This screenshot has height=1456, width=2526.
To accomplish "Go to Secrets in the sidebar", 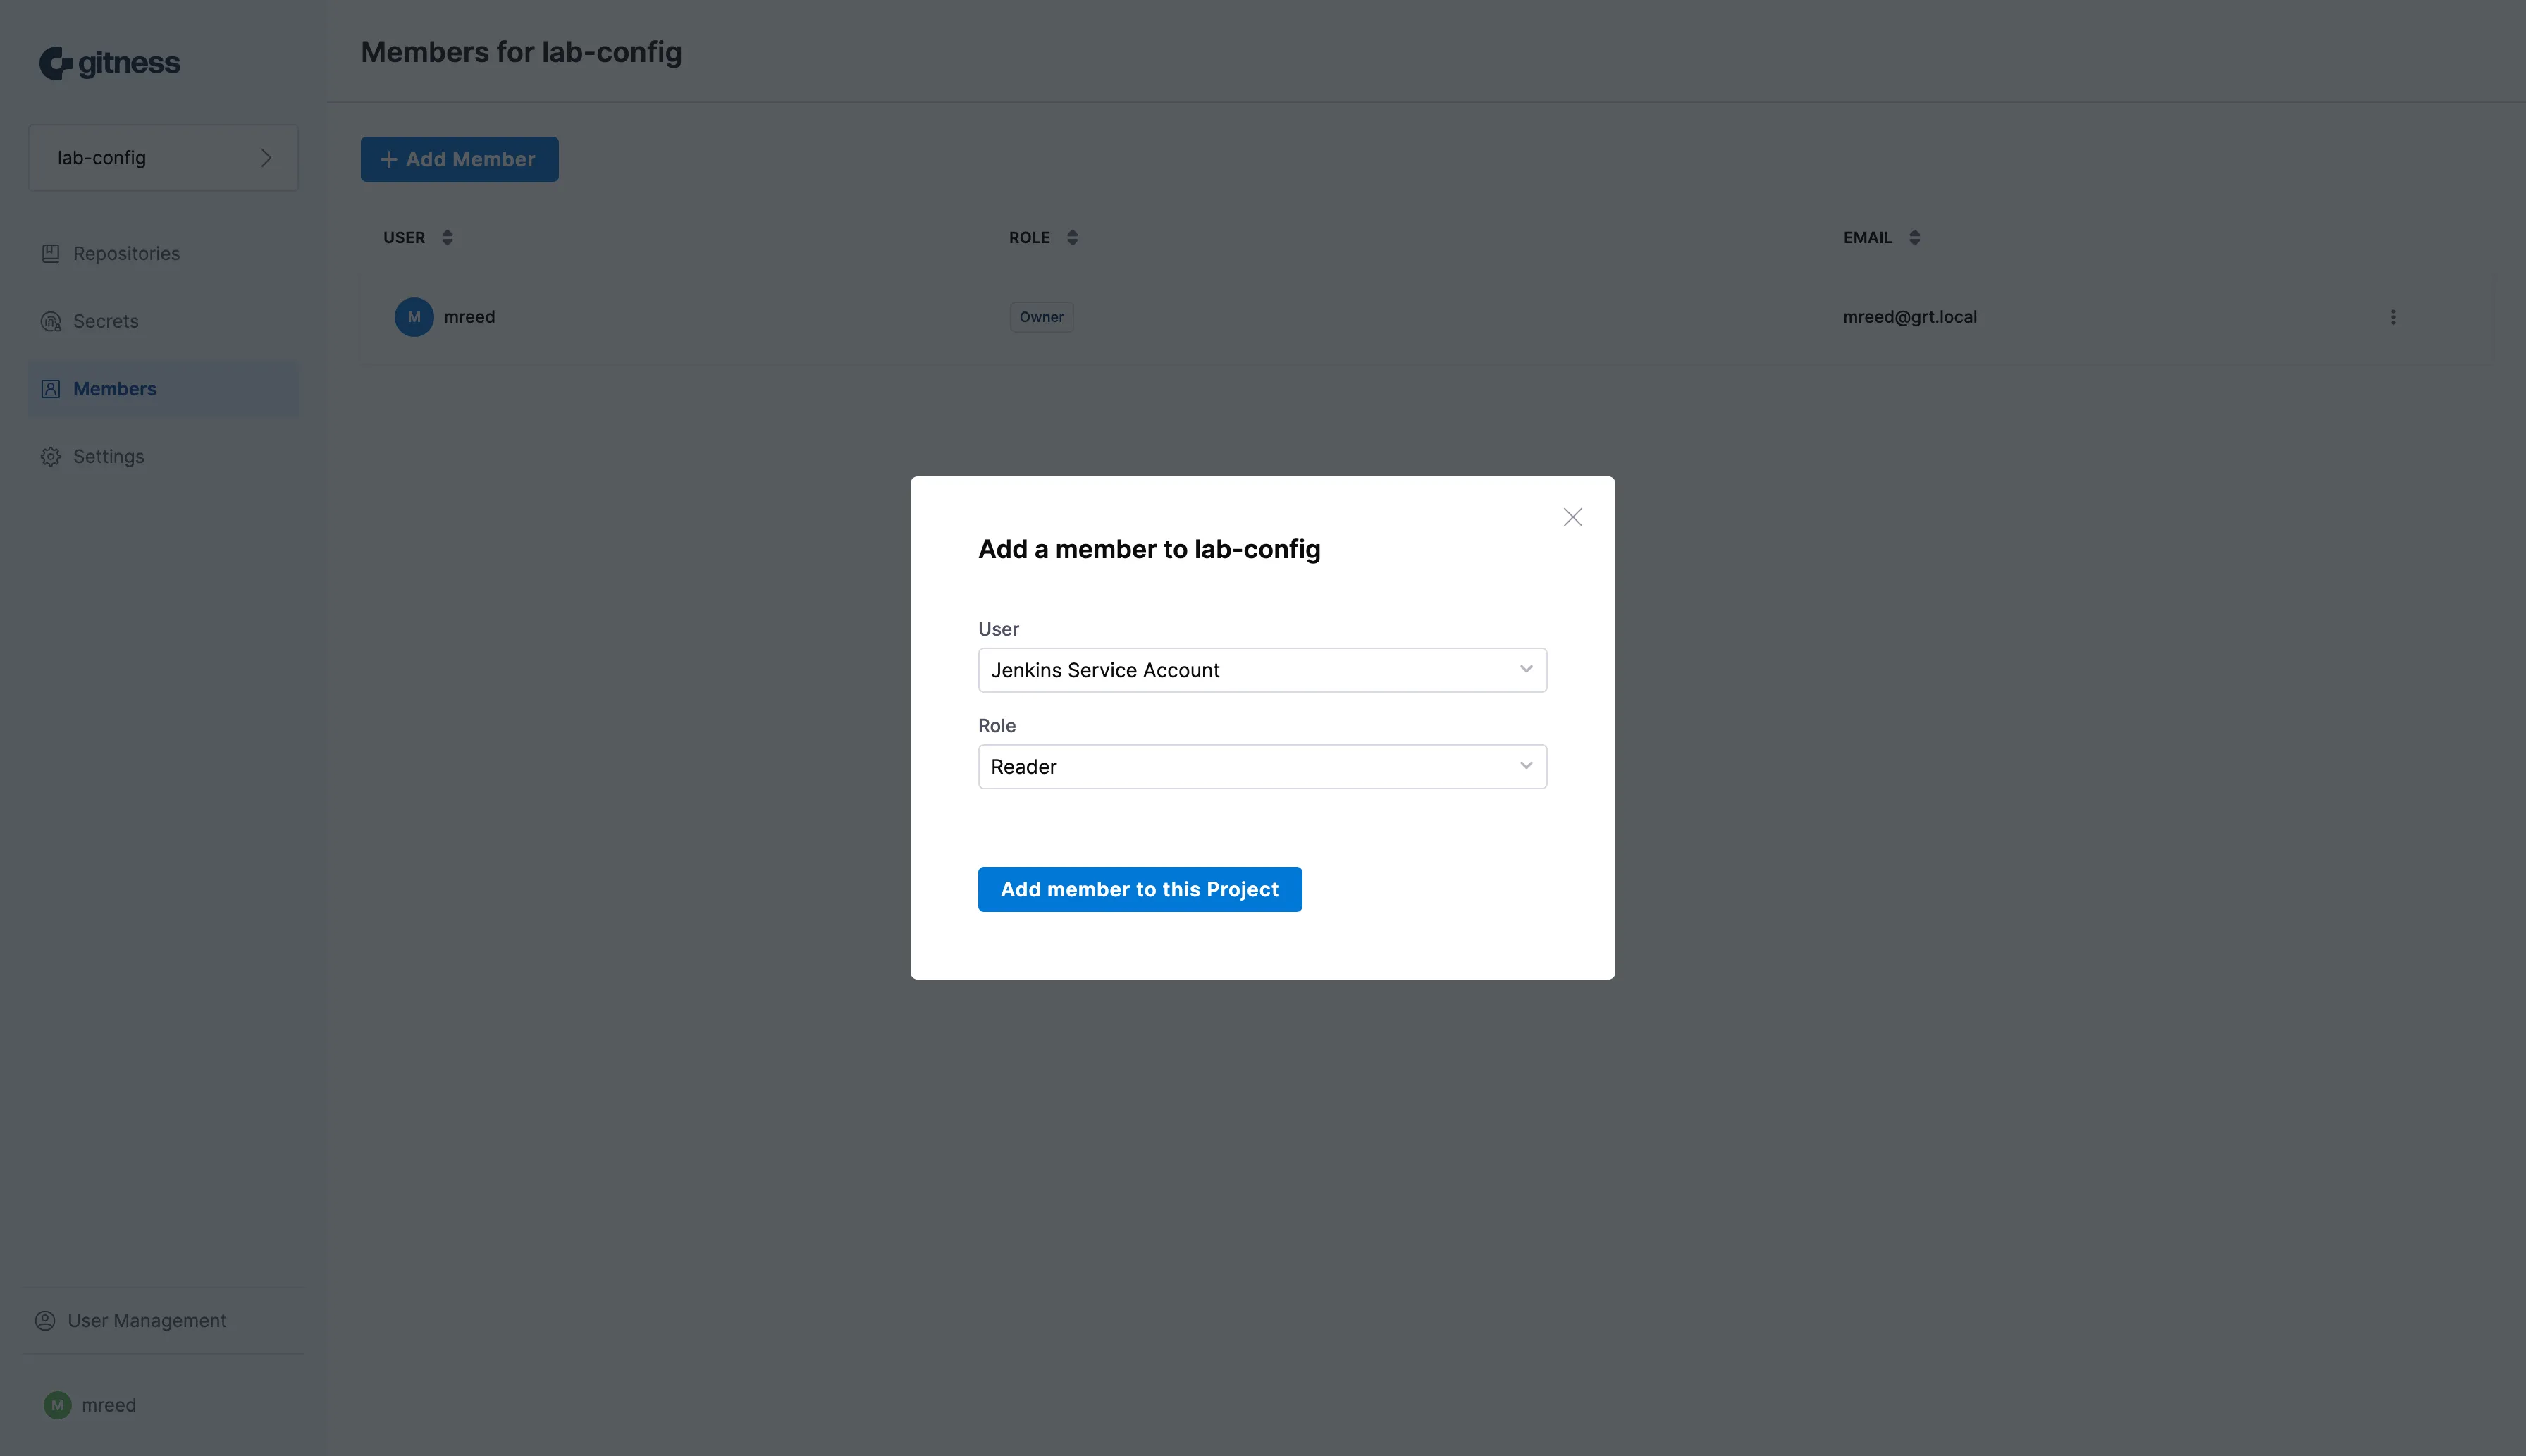I will tap(164, 321).
